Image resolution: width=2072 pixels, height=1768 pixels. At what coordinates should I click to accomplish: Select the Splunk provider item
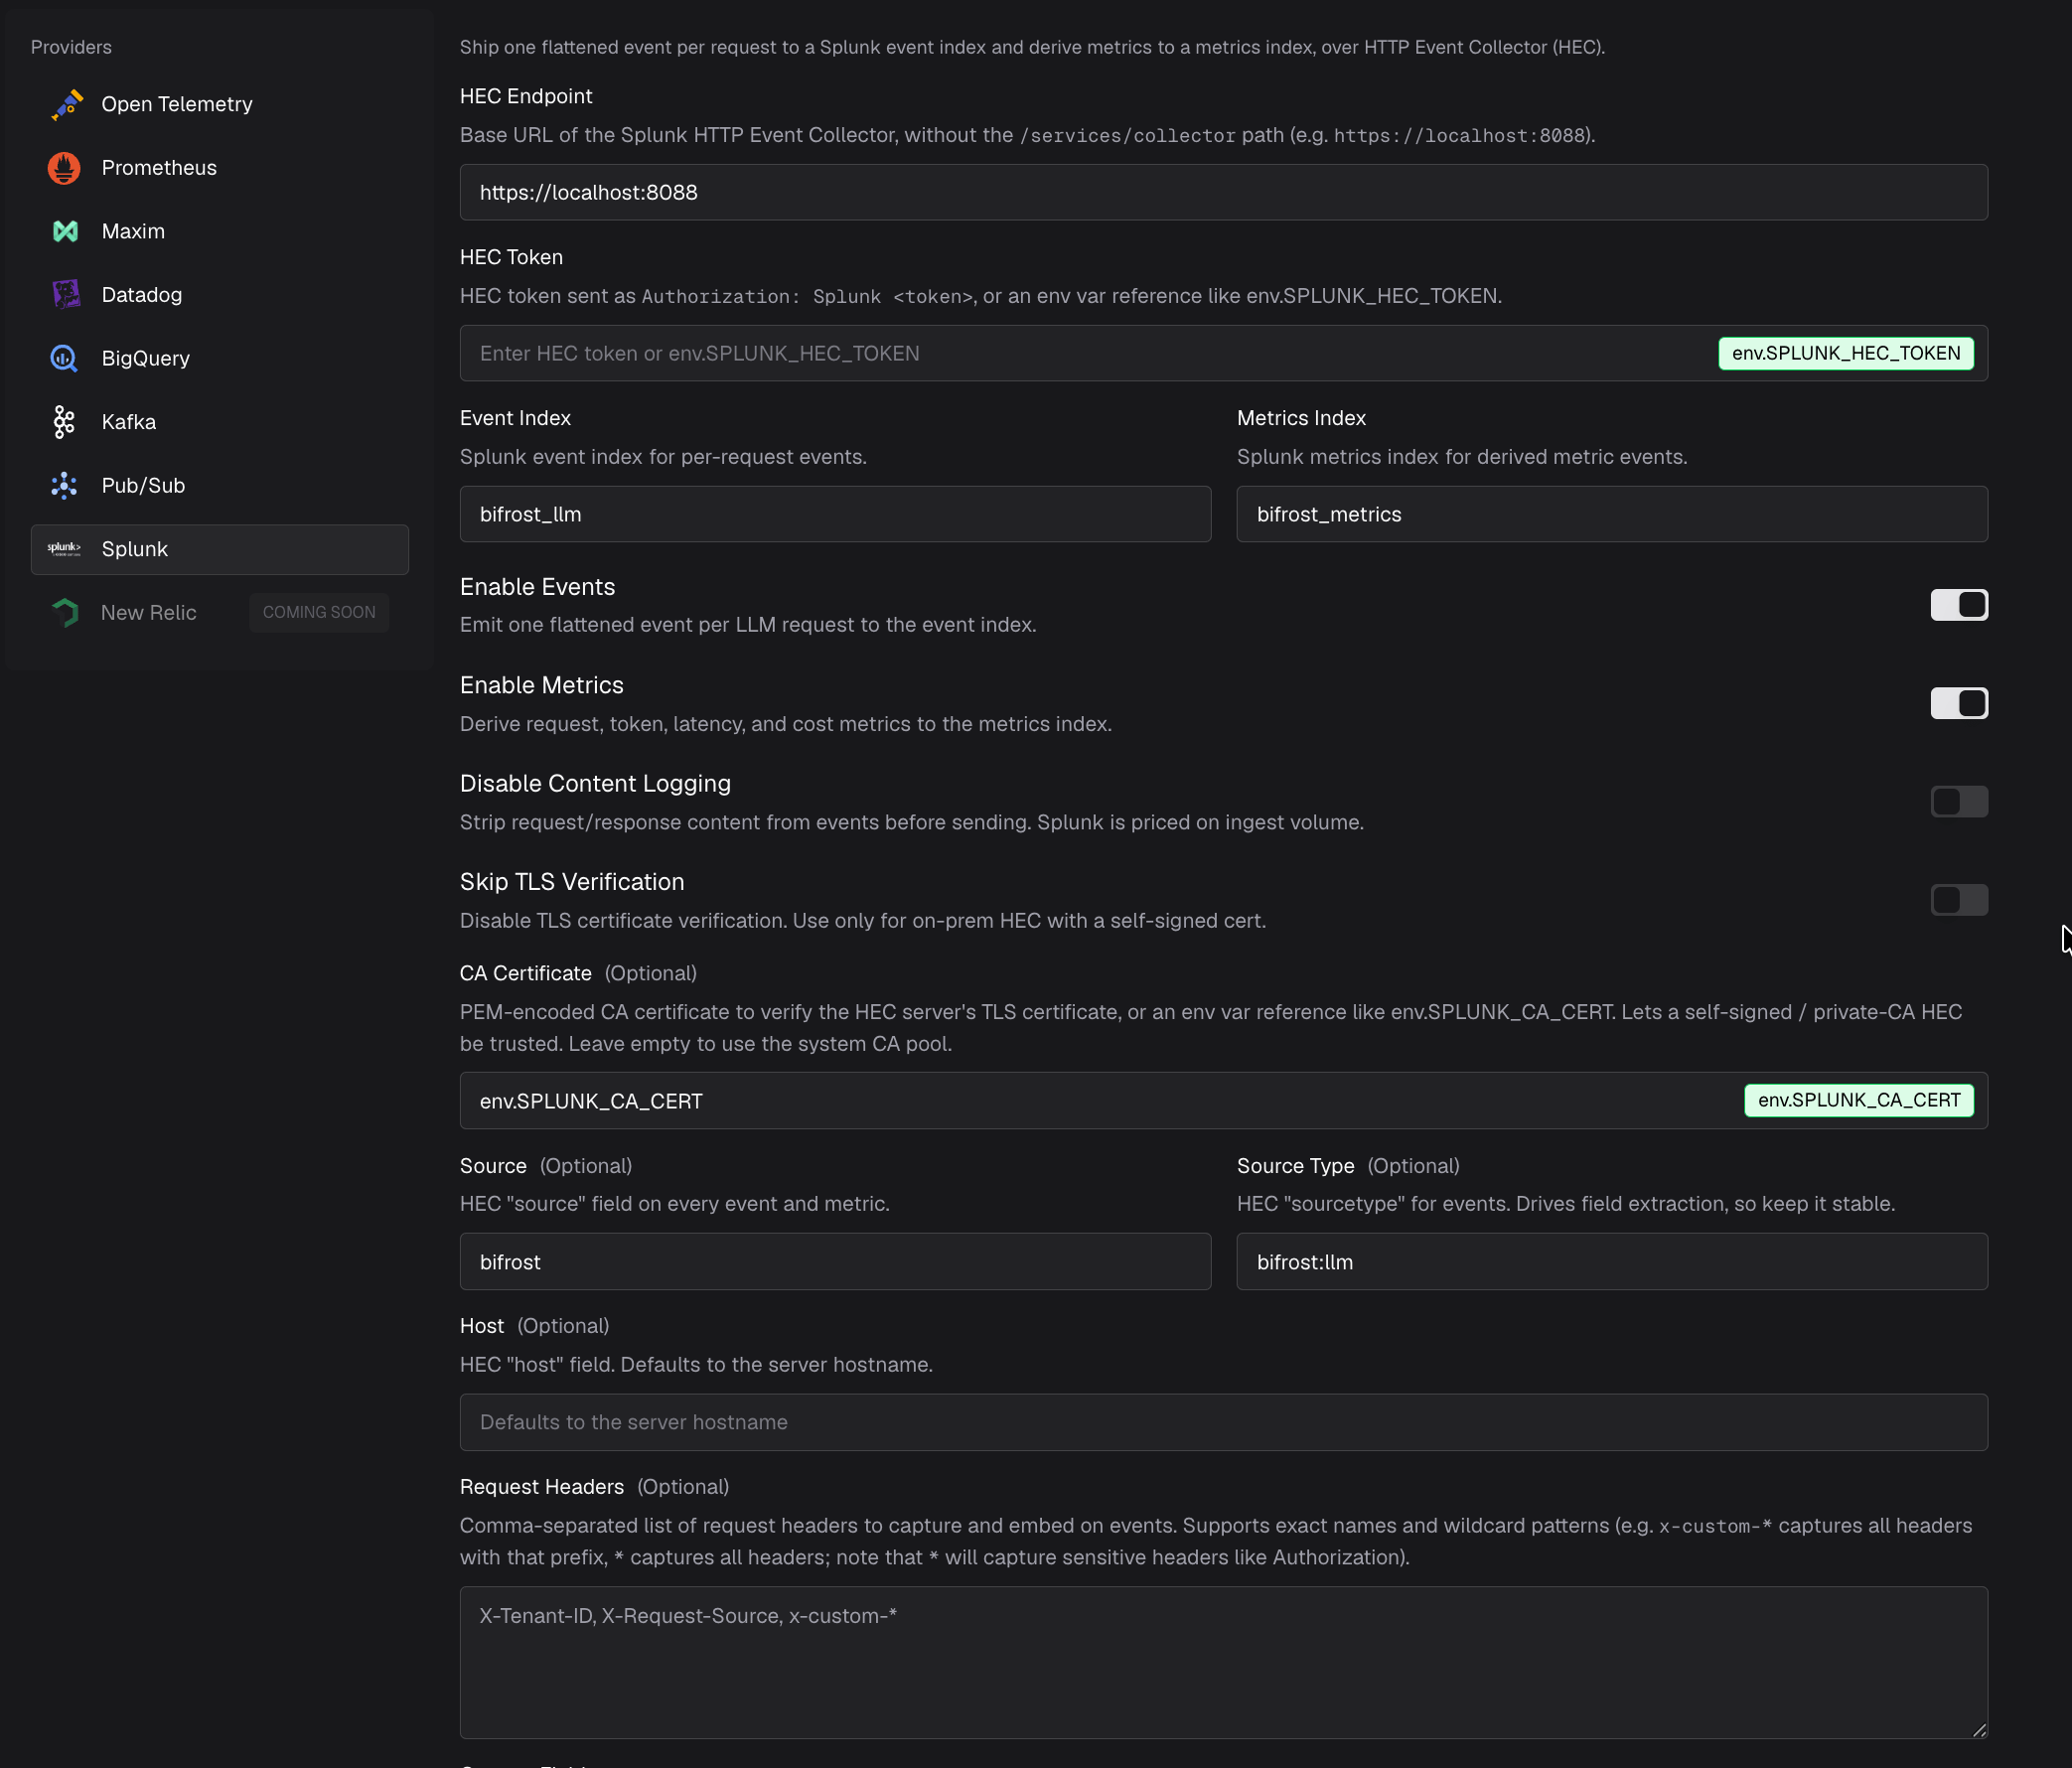tap(220, 549)
